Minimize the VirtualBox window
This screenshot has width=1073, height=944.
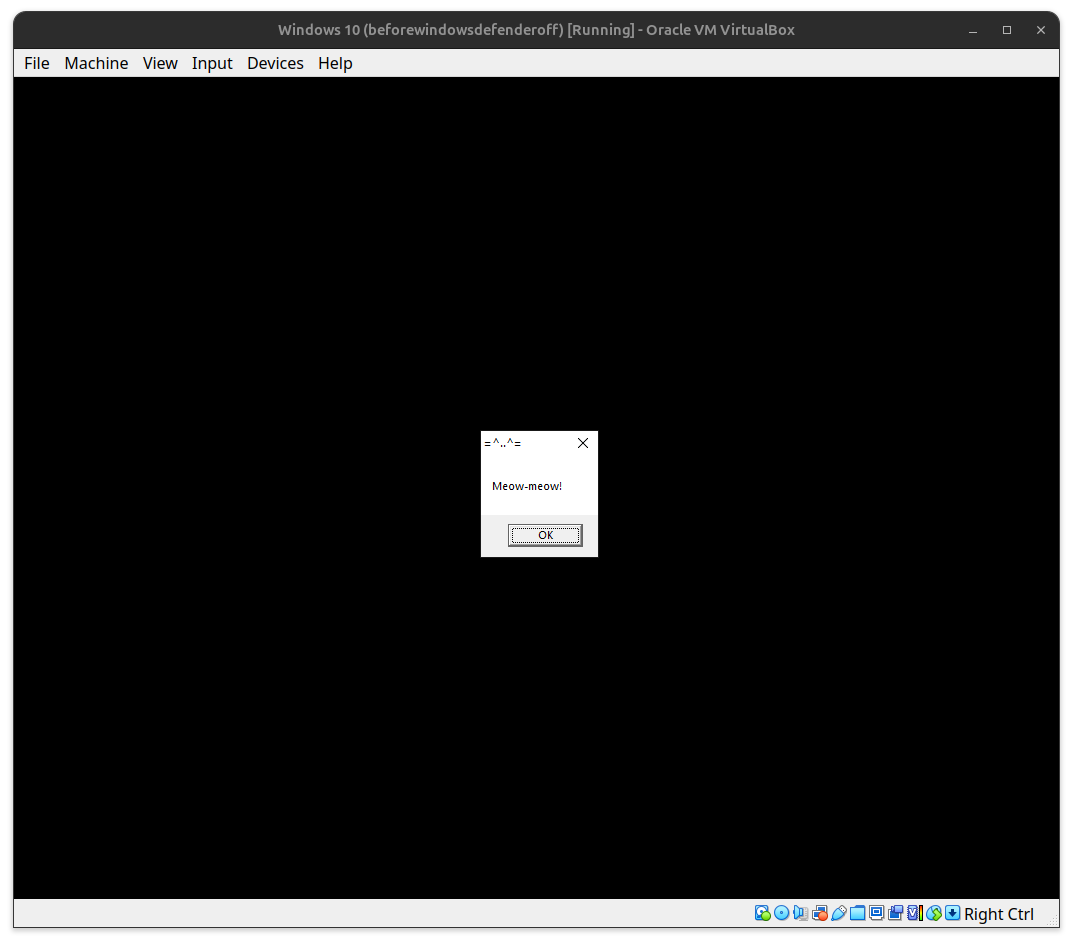(973, 30)
